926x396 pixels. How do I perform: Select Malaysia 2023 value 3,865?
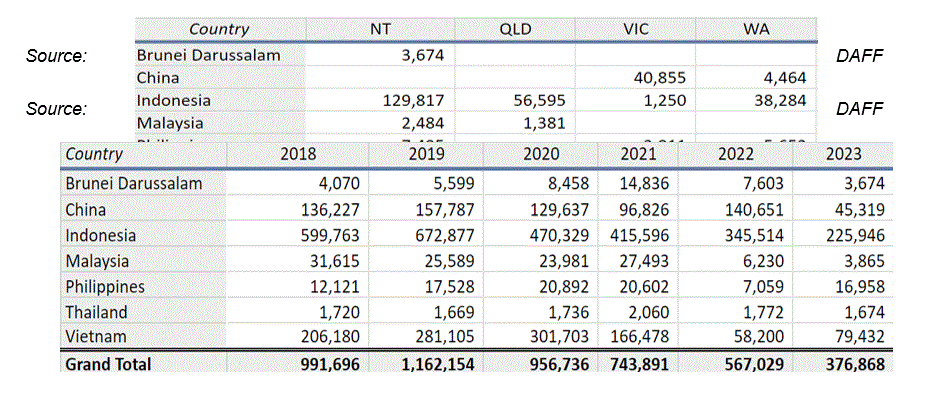coord(865,260)
